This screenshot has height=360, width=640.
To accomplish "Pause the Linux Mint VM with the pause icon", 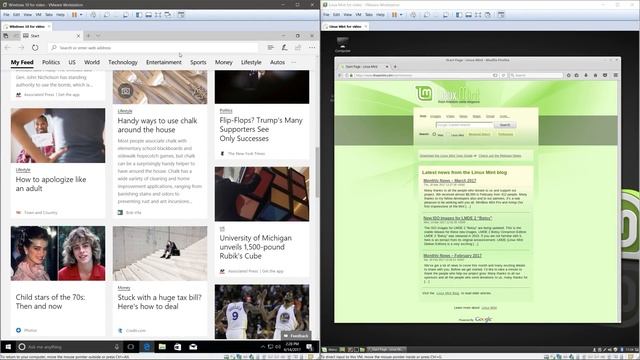I will coord(394,15).
